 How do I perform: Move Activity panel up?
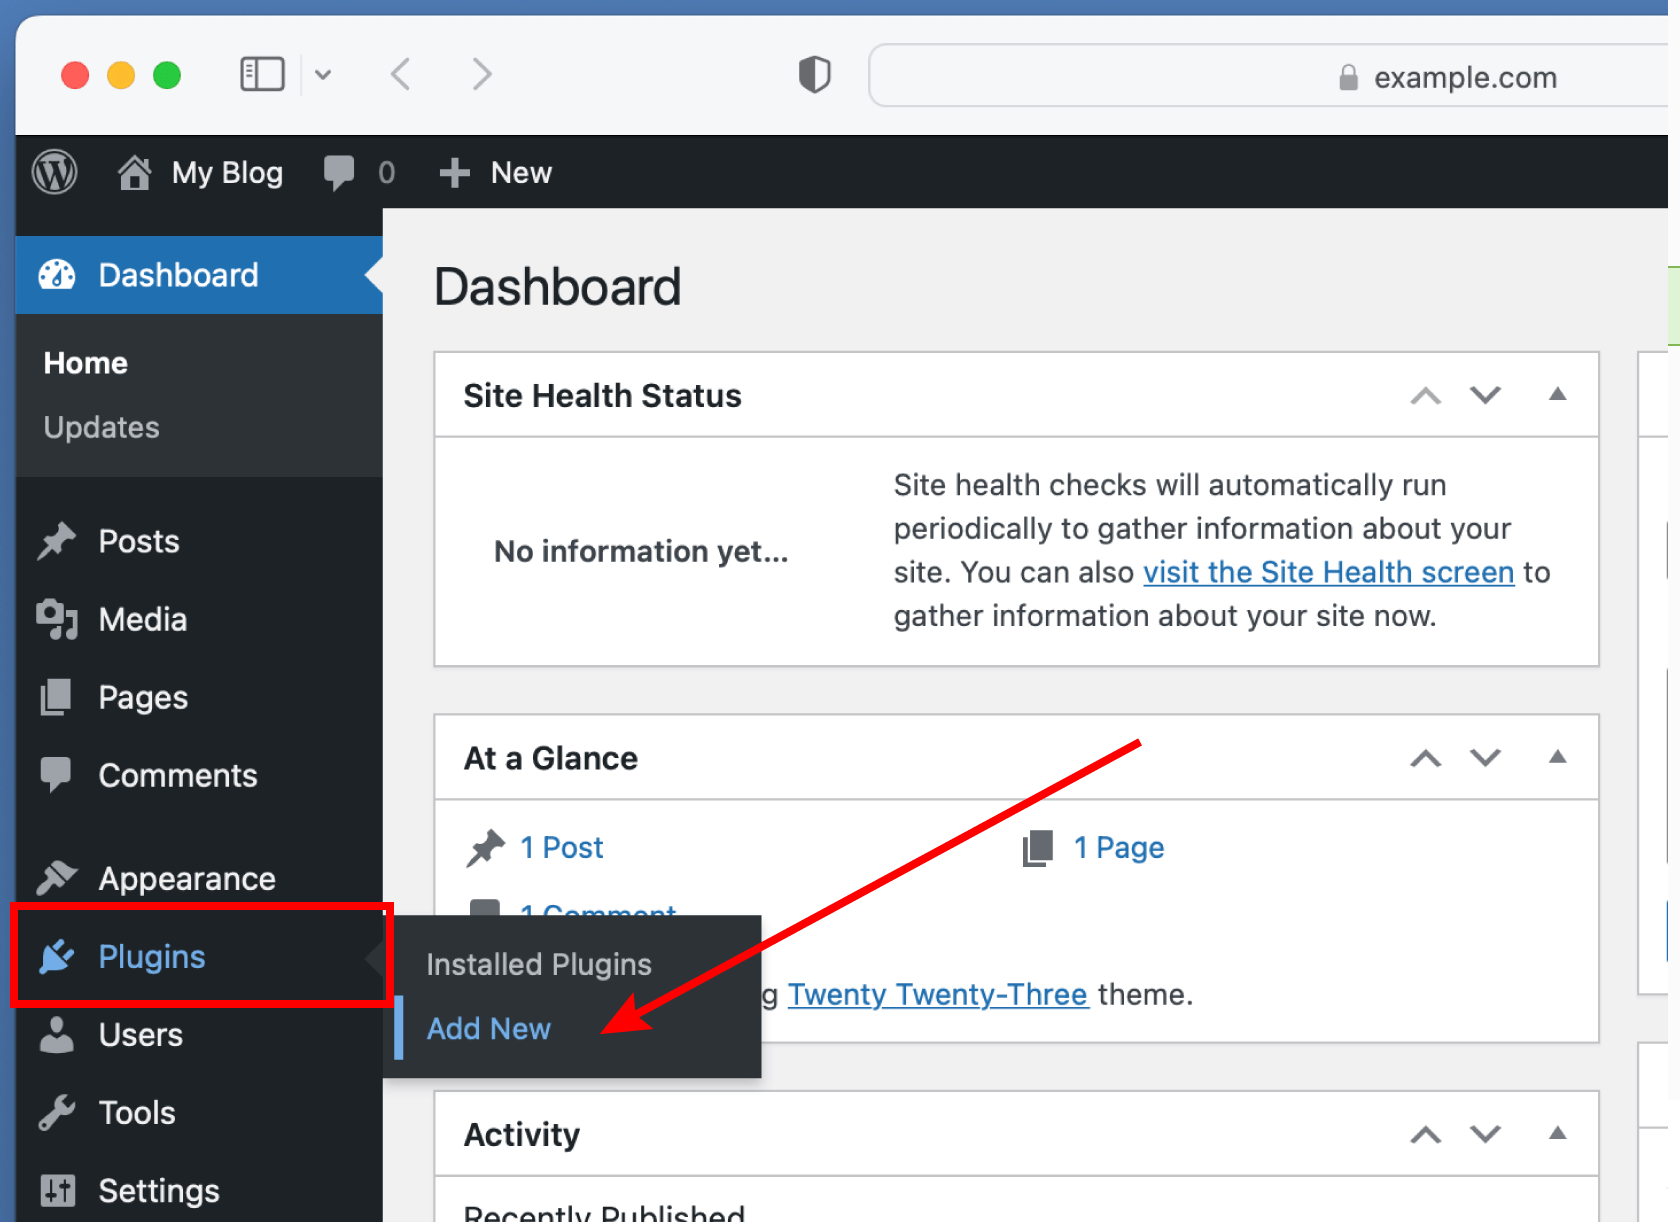click(1426, 1134)
